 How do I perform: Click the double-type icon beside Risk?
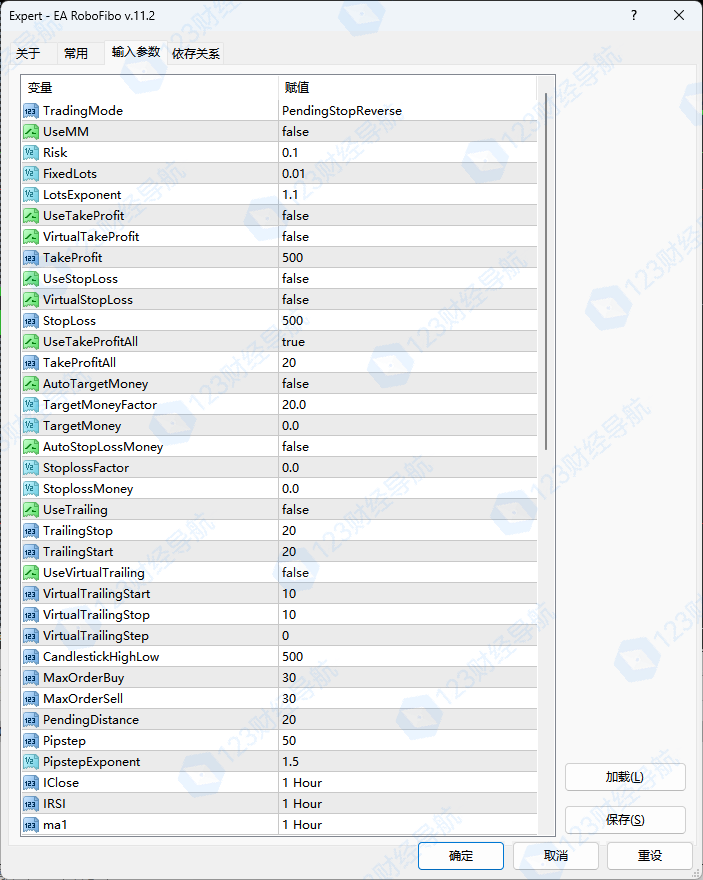pyautogui.click(x=31, y=153)
